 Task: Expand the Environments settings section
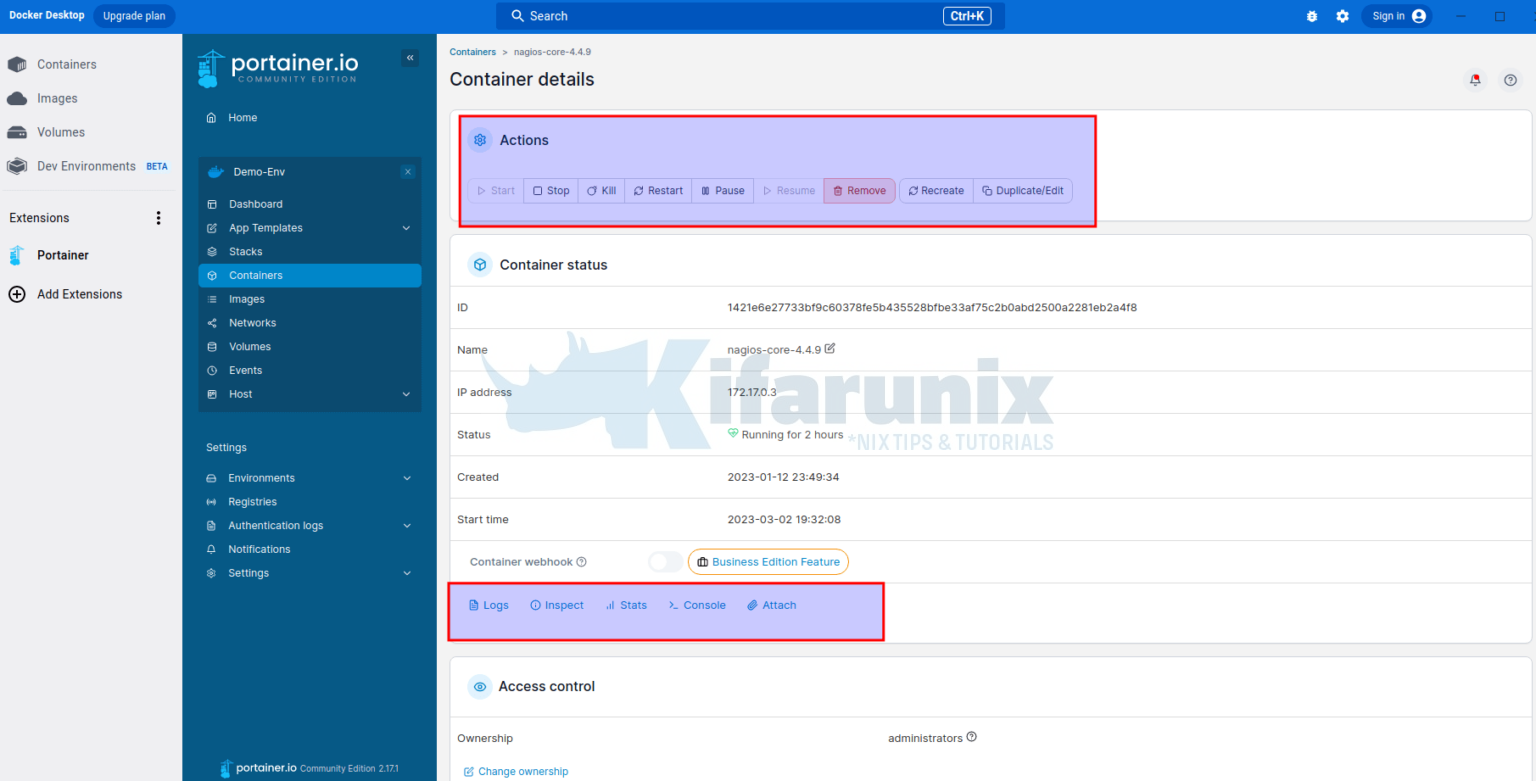coord(406,478)
